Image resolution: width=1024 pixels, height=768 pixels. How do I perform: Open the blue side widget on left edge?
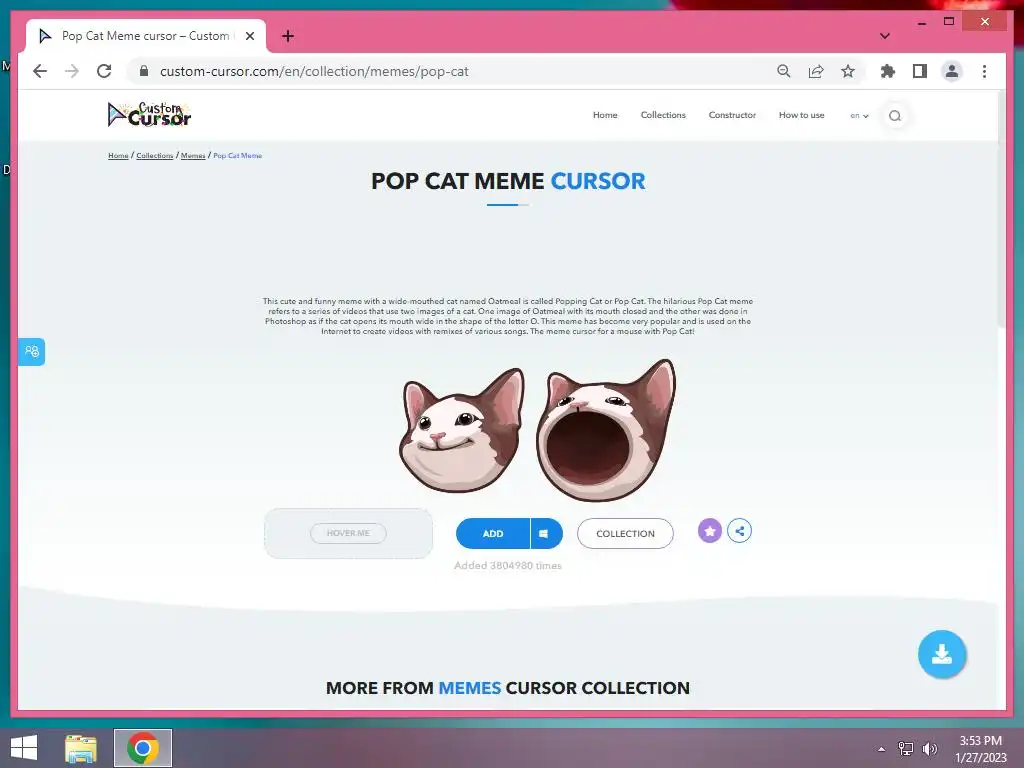point(31,352)
